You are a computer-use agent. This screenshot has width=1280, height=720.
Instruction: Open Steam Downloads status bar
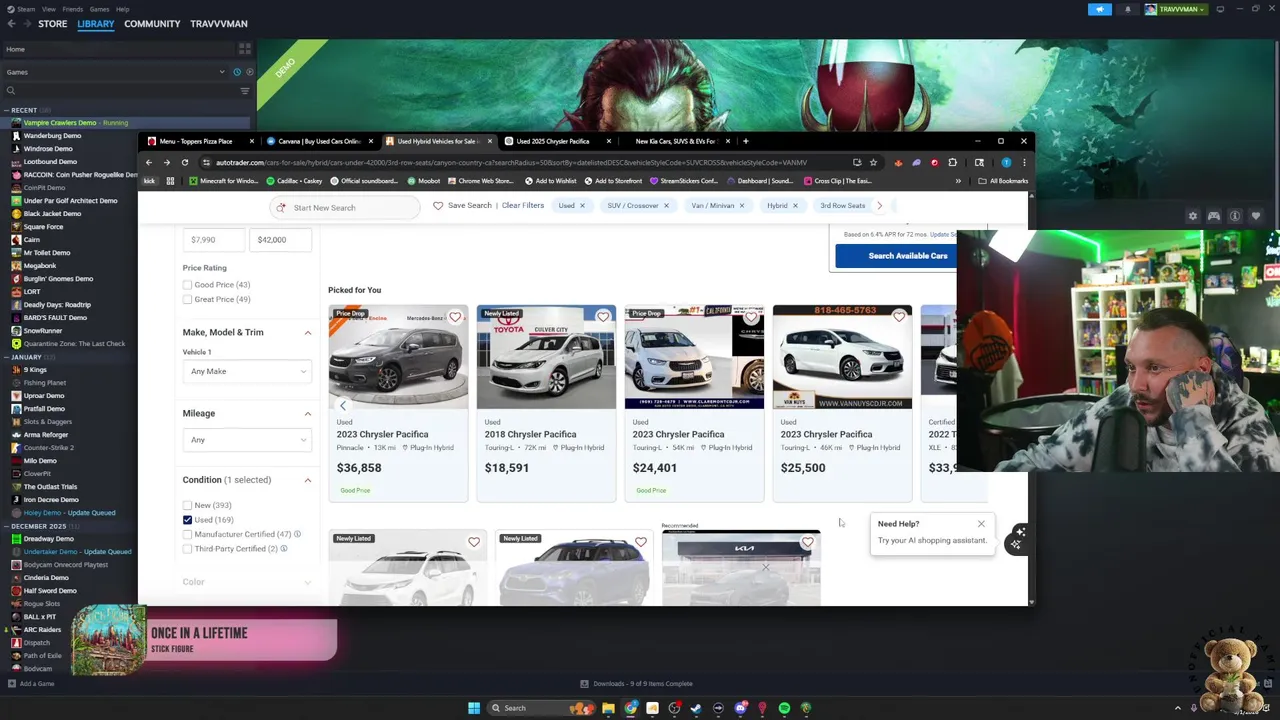tap(638, 684)
